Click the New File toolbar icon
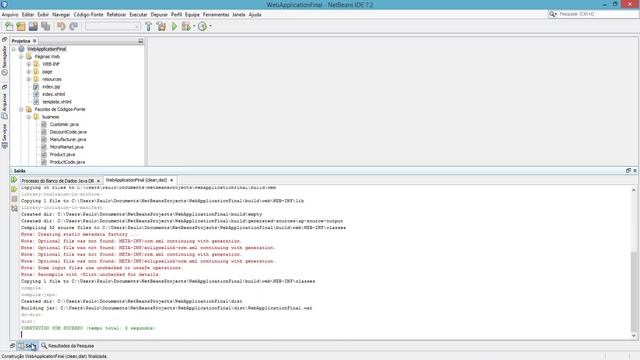The width and height of the screenshot is (640, 360). coord(9,27)
